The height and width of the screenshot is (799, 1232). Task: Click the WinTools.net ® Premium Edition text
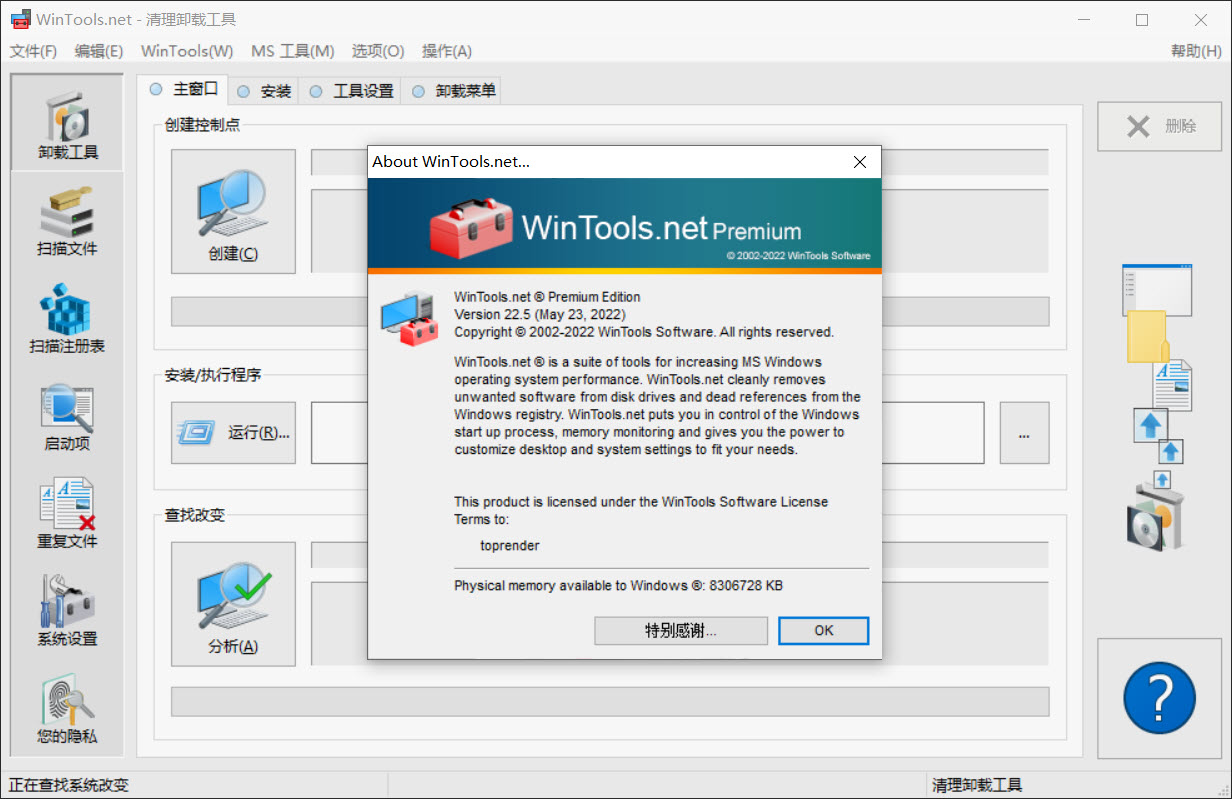[x=547, y=297]
